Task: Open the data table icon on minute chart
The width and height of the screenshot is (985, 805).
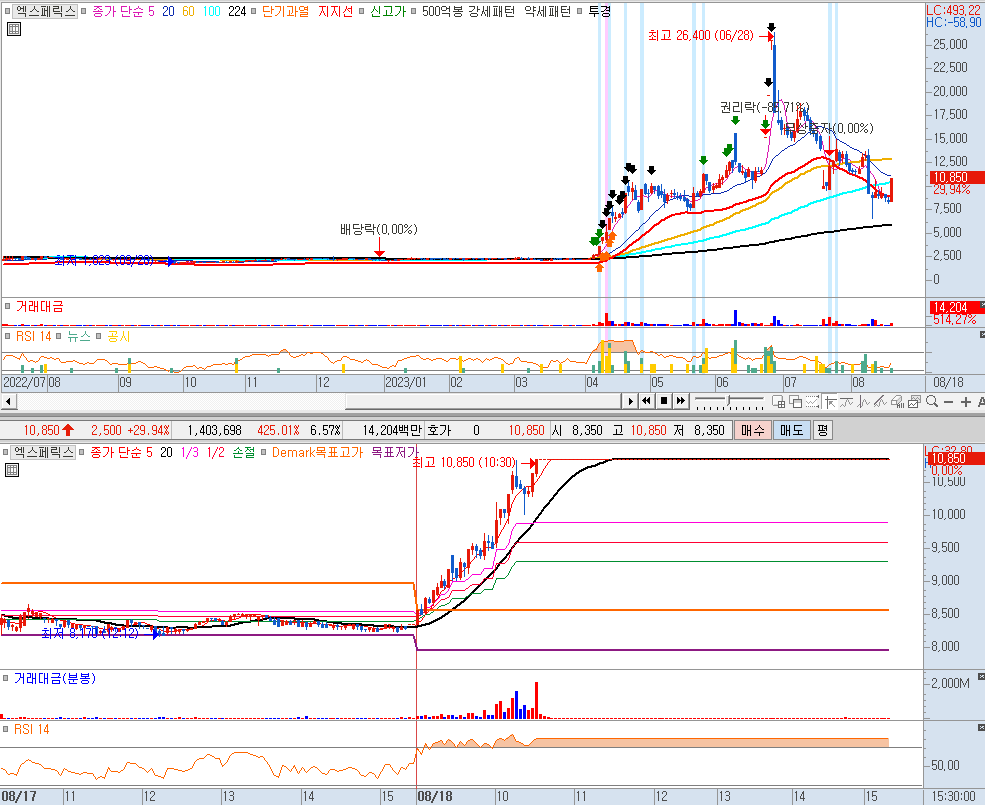Action: [12, 470]
